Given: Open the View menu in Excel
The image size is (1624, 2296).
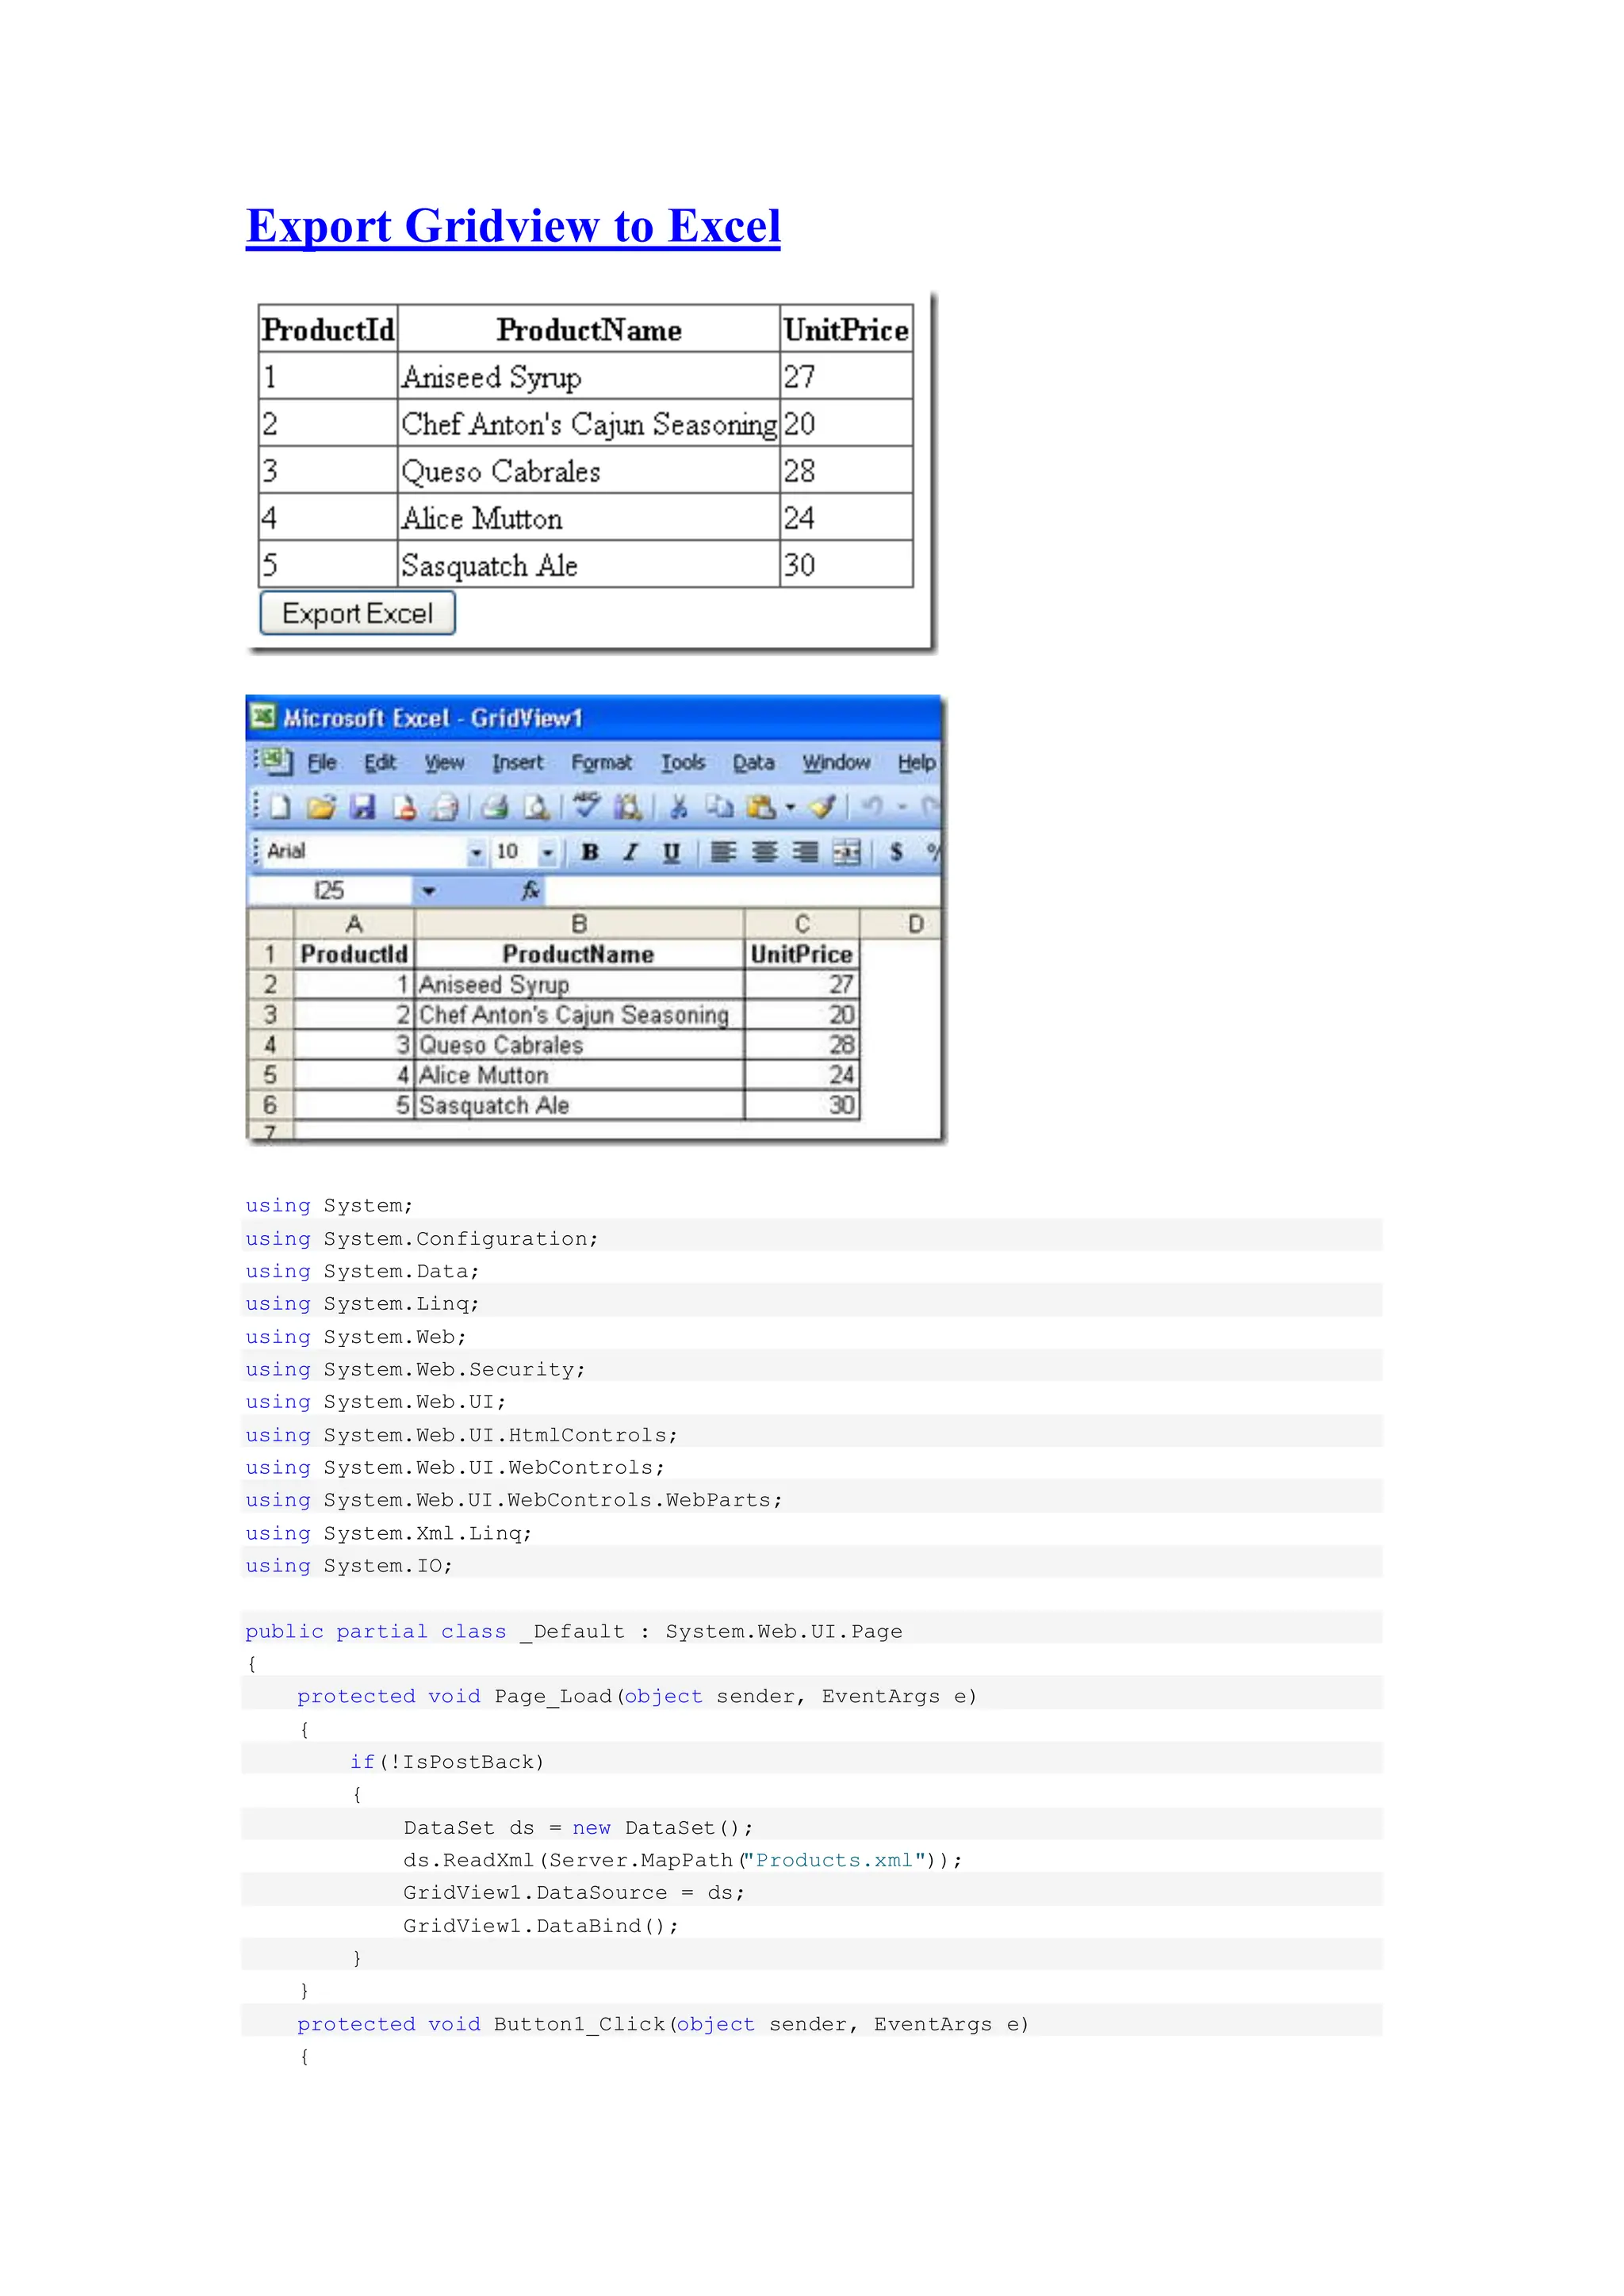Looking at the screenshot, I should coord(444,762).
